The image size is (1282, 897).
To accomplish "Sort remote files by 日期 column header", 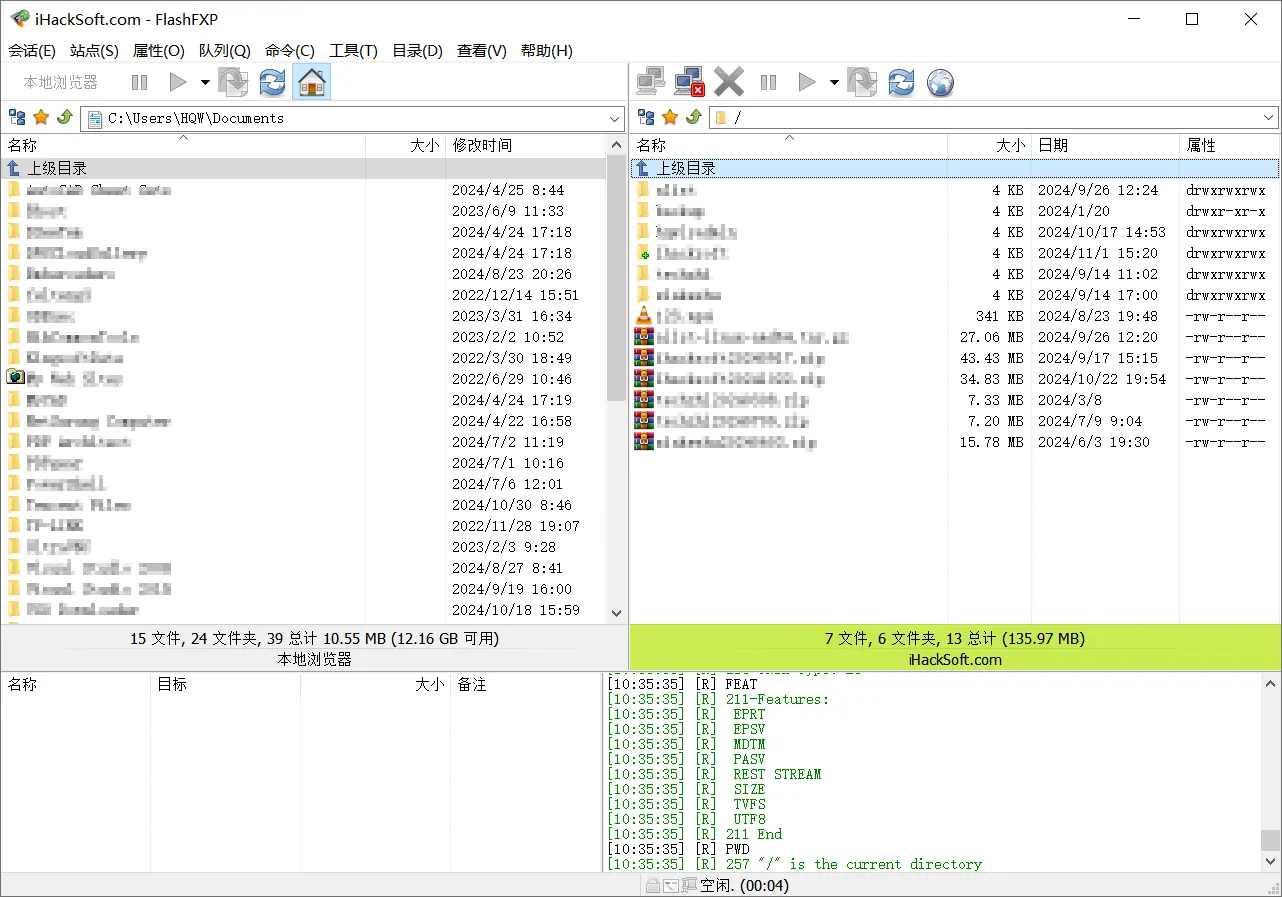I will coord(1106,146).
